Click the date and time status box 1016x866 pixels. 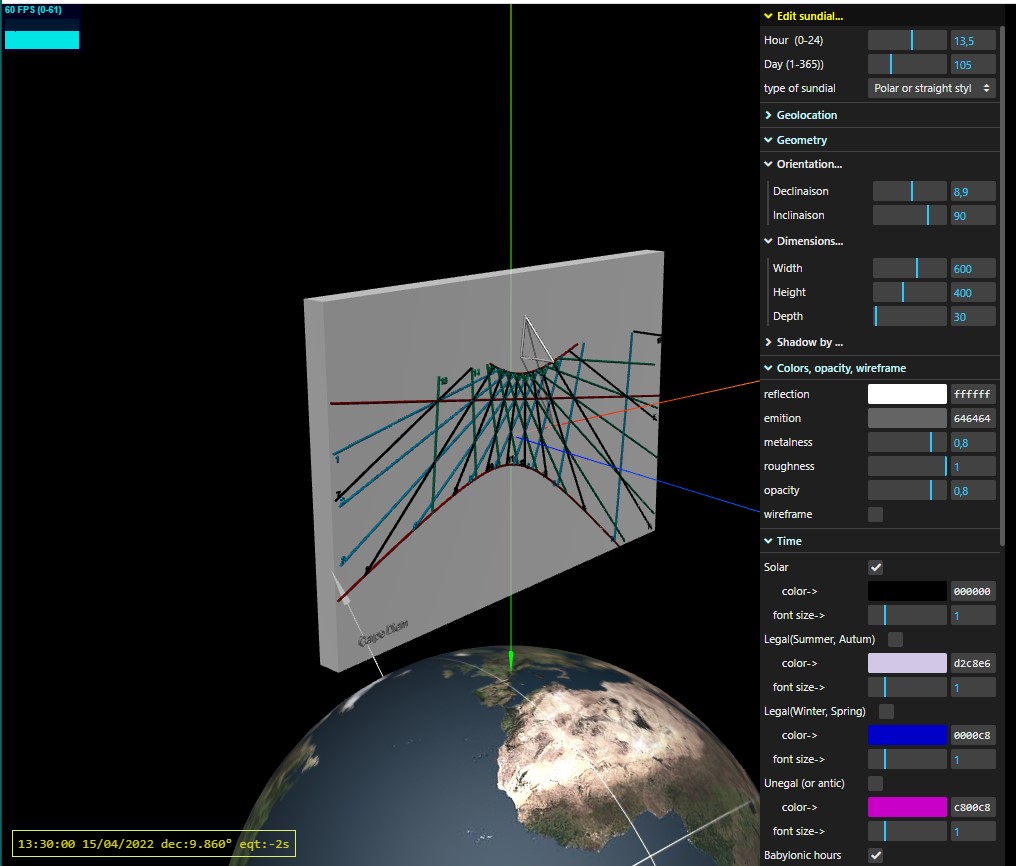pyautogui.click(x=154, y=844)
